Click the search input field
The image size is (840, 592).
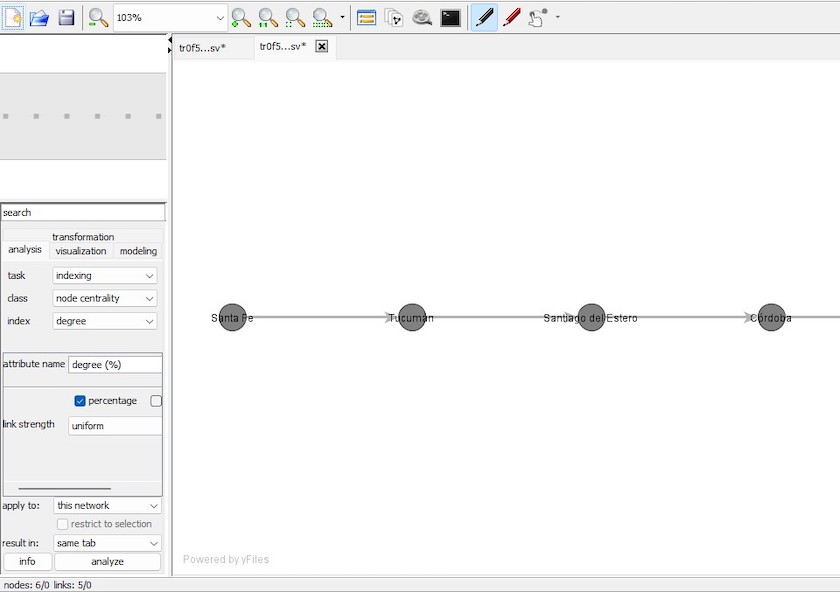click(83, 212)
